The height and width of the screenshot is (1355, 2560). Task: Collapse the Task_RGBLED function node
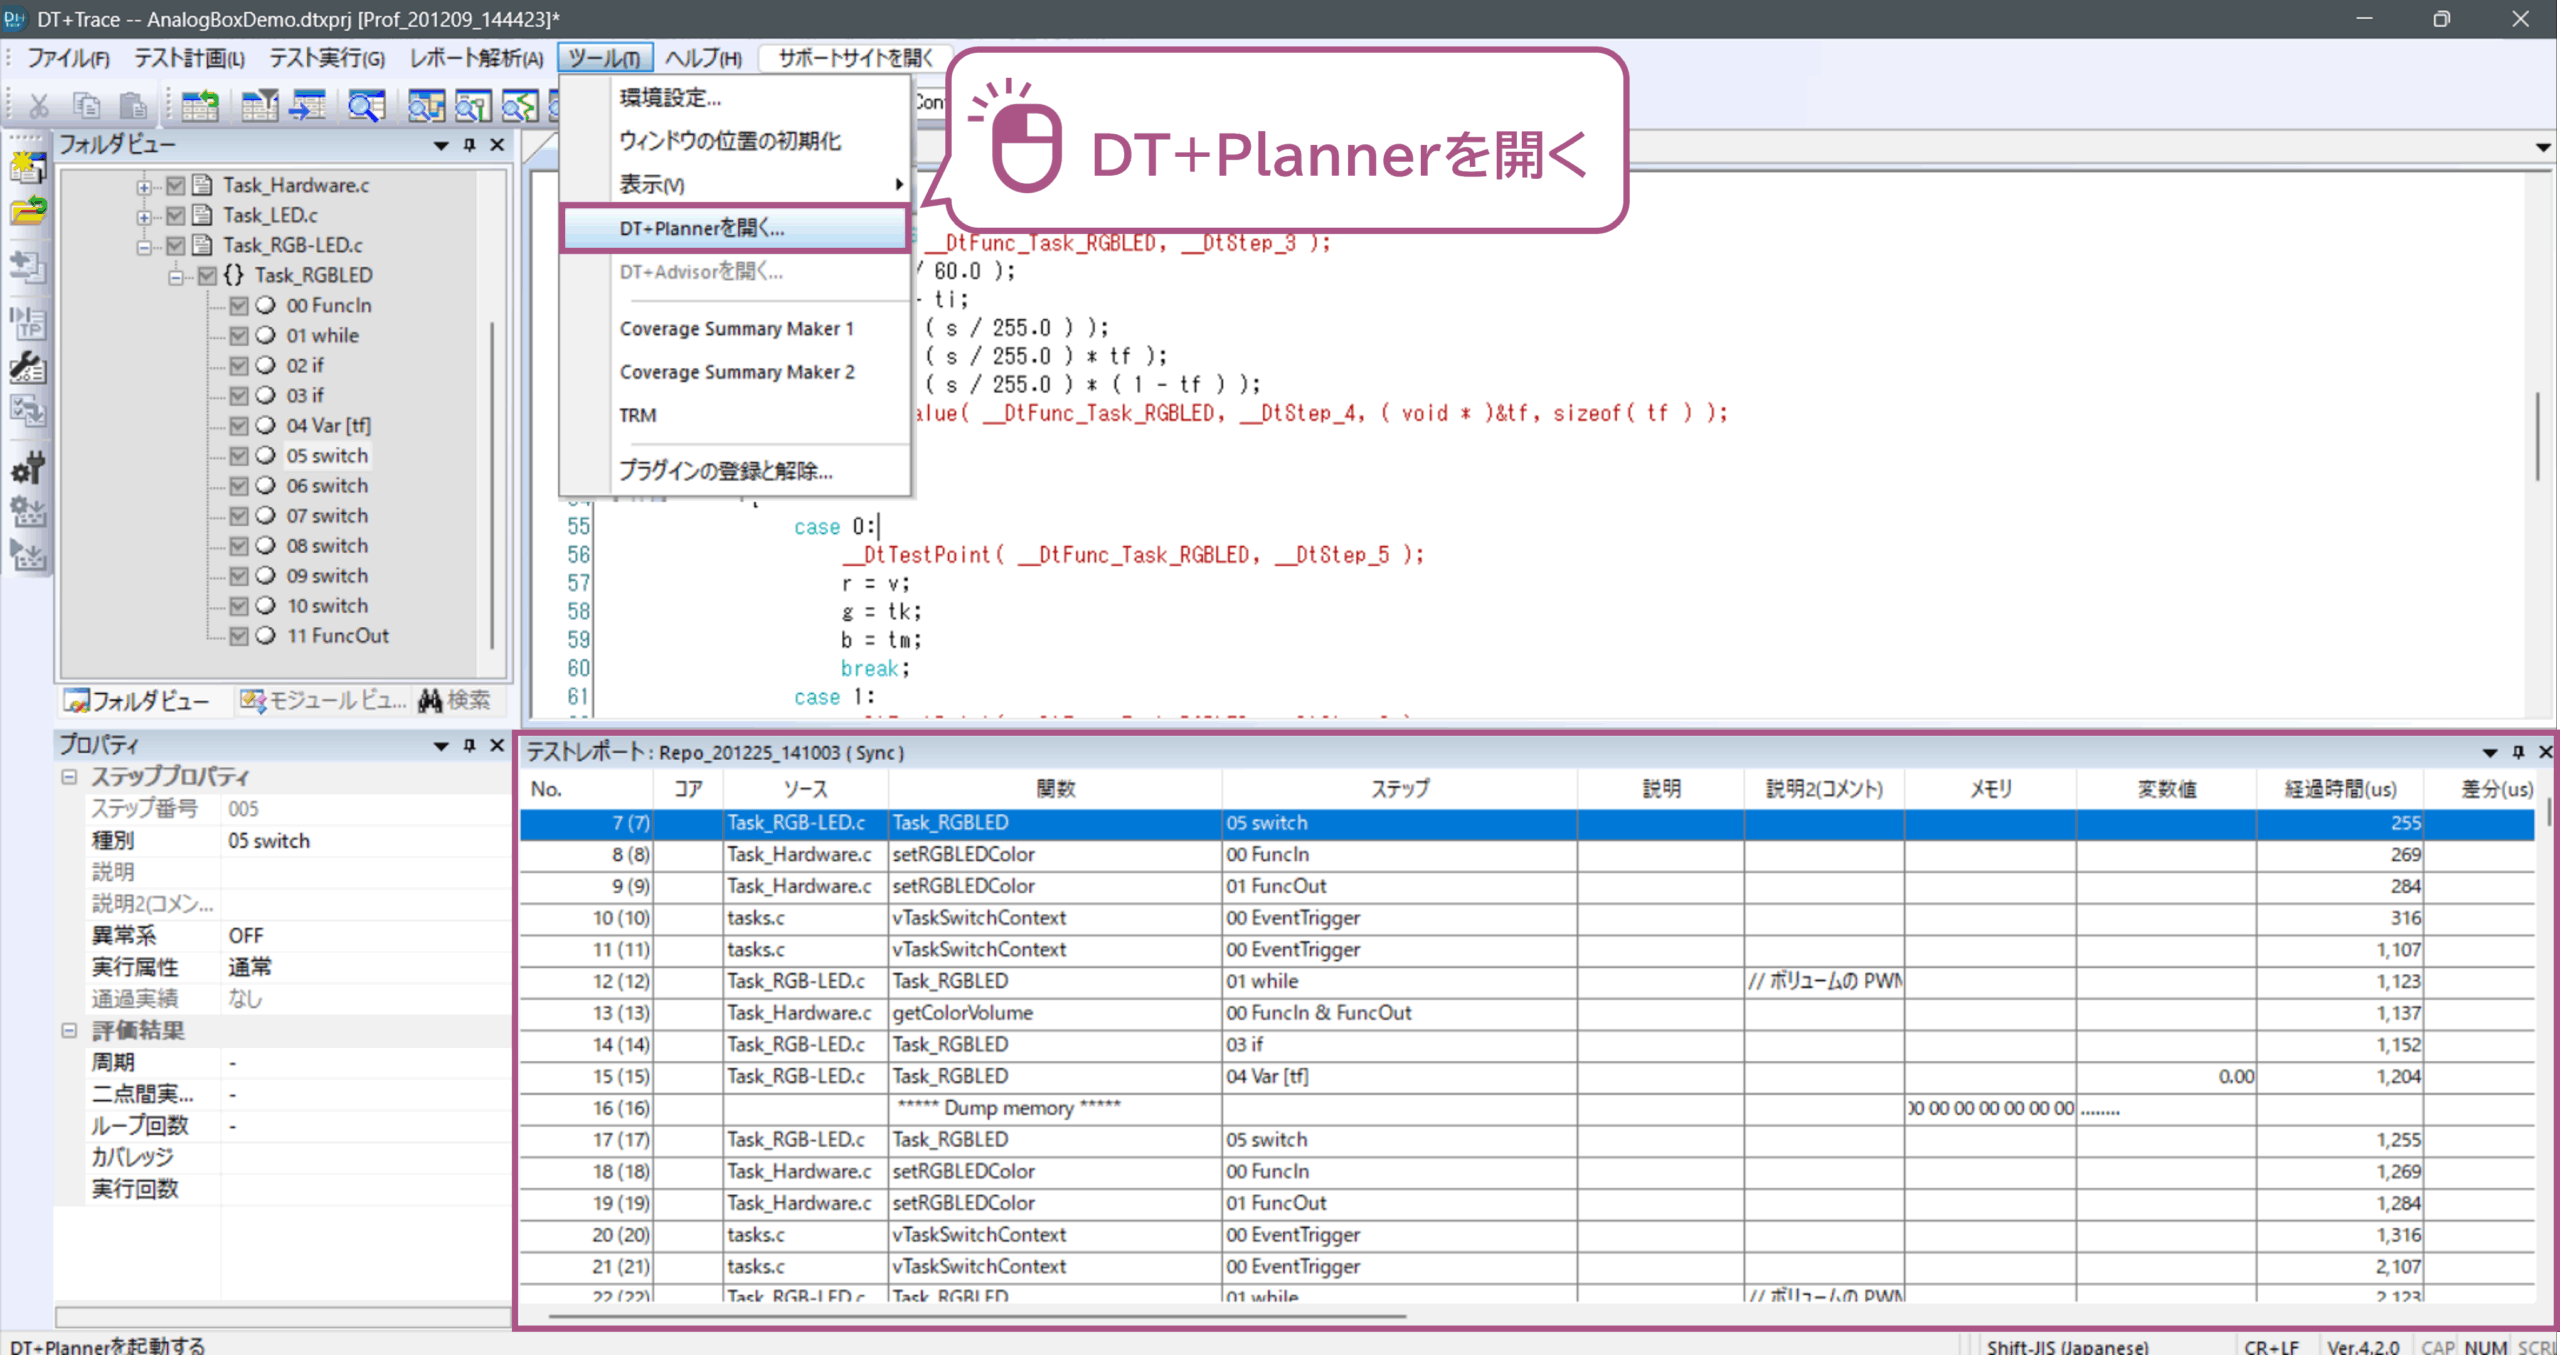click(176, 276)
